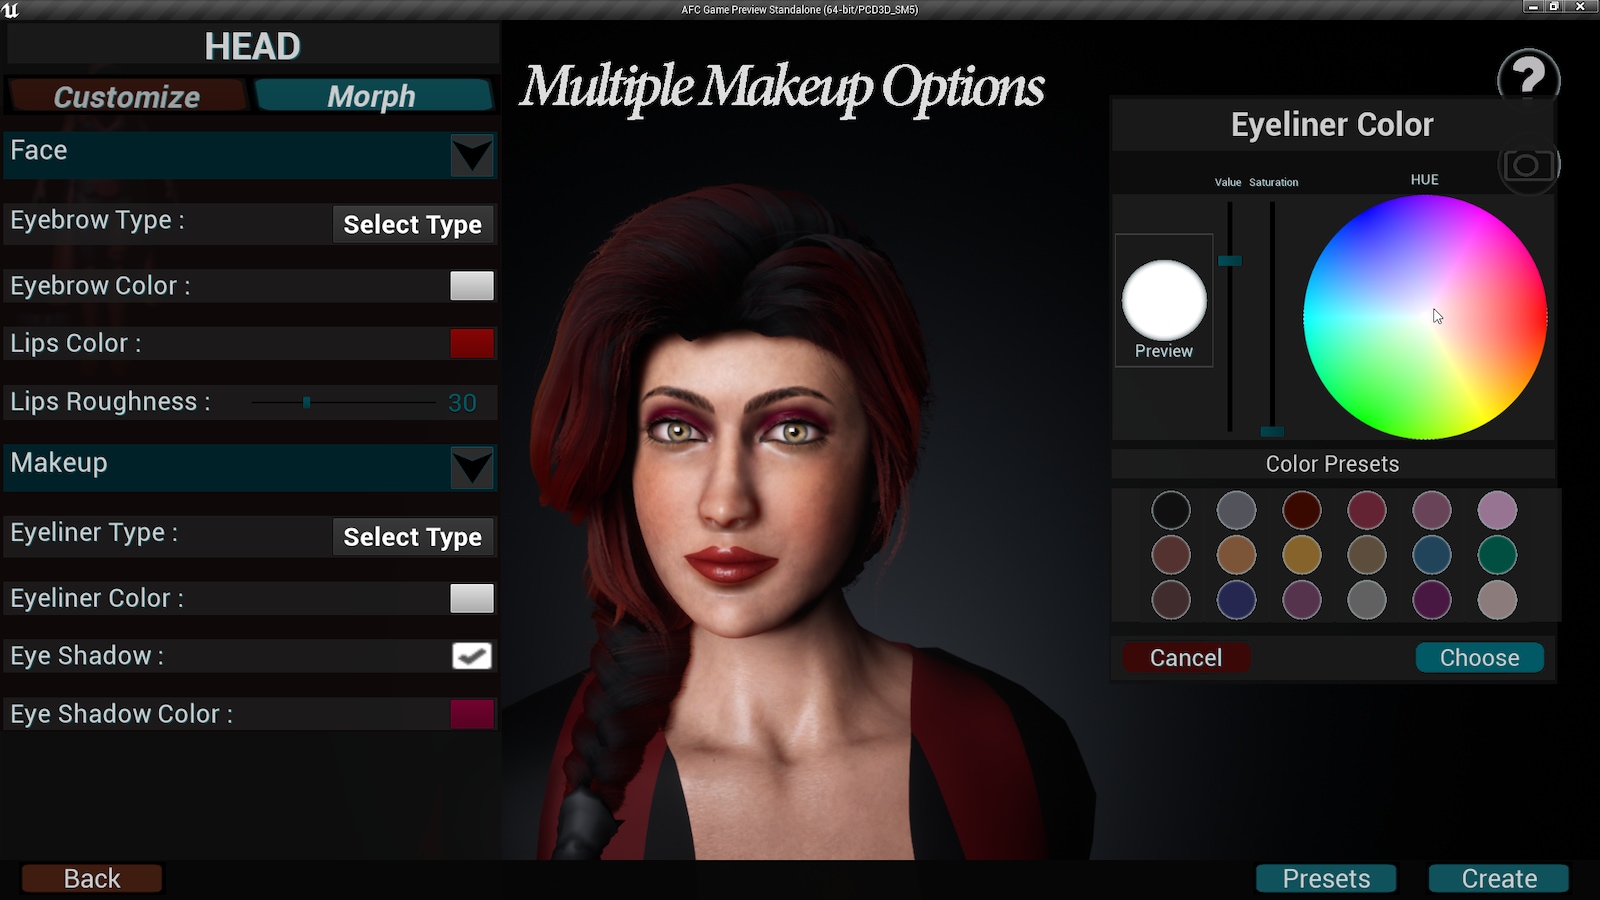
Task: Open the Face dropdown arrow
Action: tap(471, 156)
